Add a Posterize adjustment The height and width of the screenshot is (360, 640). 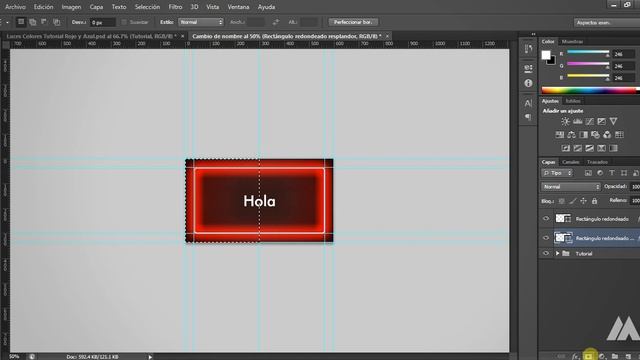coord(578,148)
